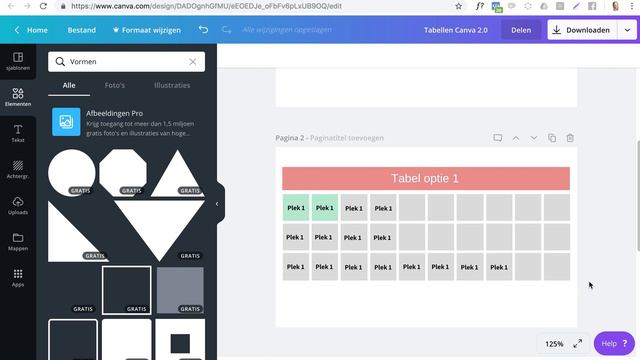
Task: Click the Downloaden button
Action: pos(582,30)
